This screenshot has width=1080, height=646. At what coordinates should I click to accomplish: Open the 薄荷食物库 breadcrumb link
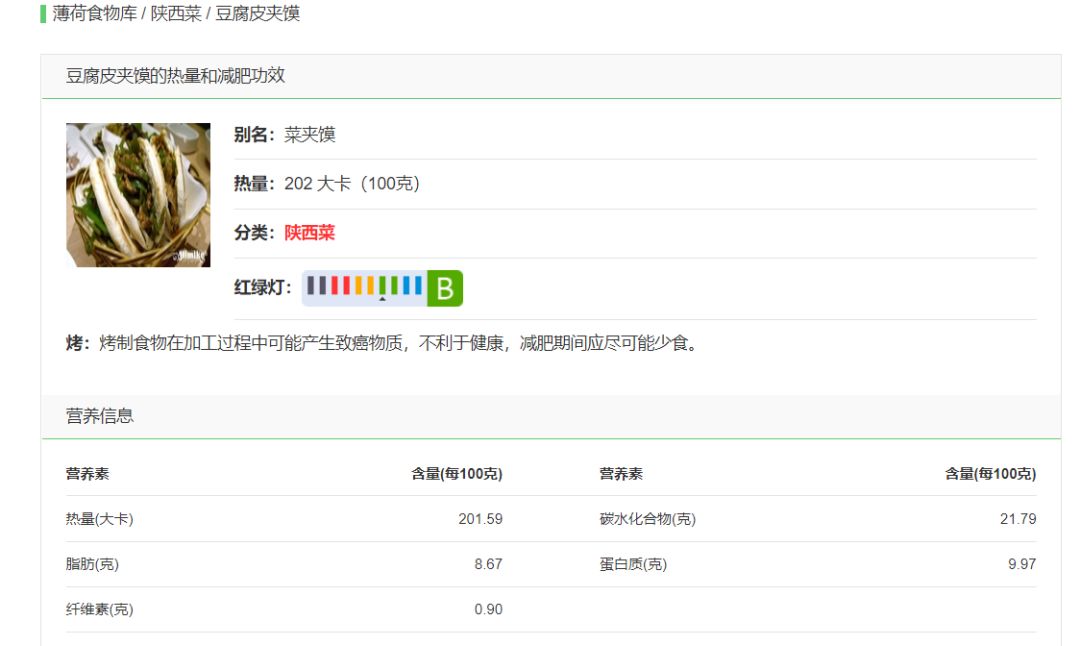point(95,13)
